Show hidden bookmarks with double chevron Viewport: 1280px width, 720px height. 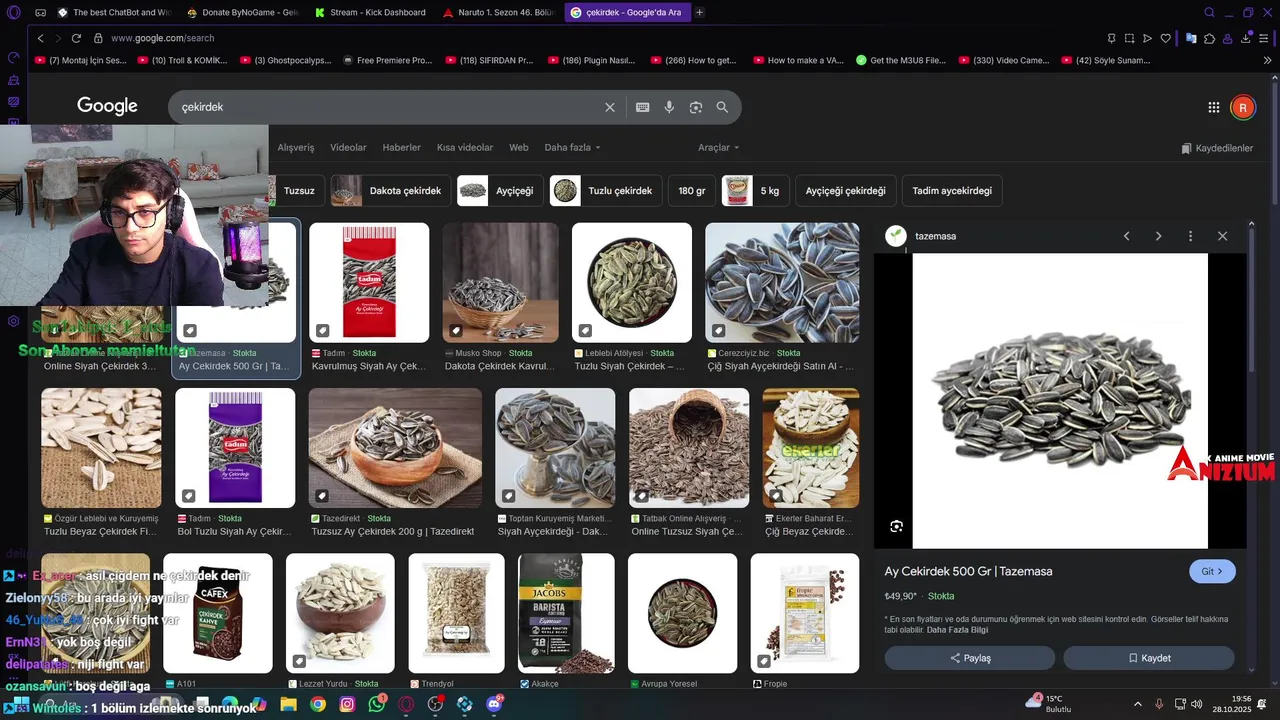[x=1268, y=60]
